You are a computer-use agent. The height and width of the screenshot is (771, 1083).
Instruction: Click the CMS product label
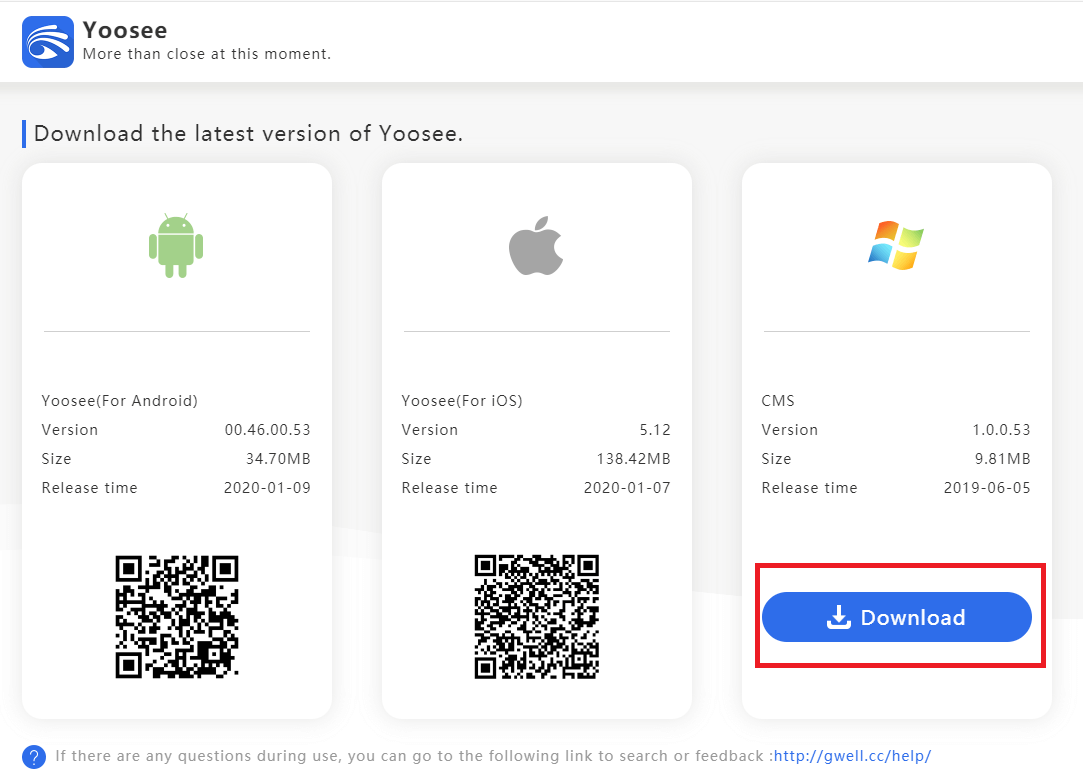tap(778, 401)
